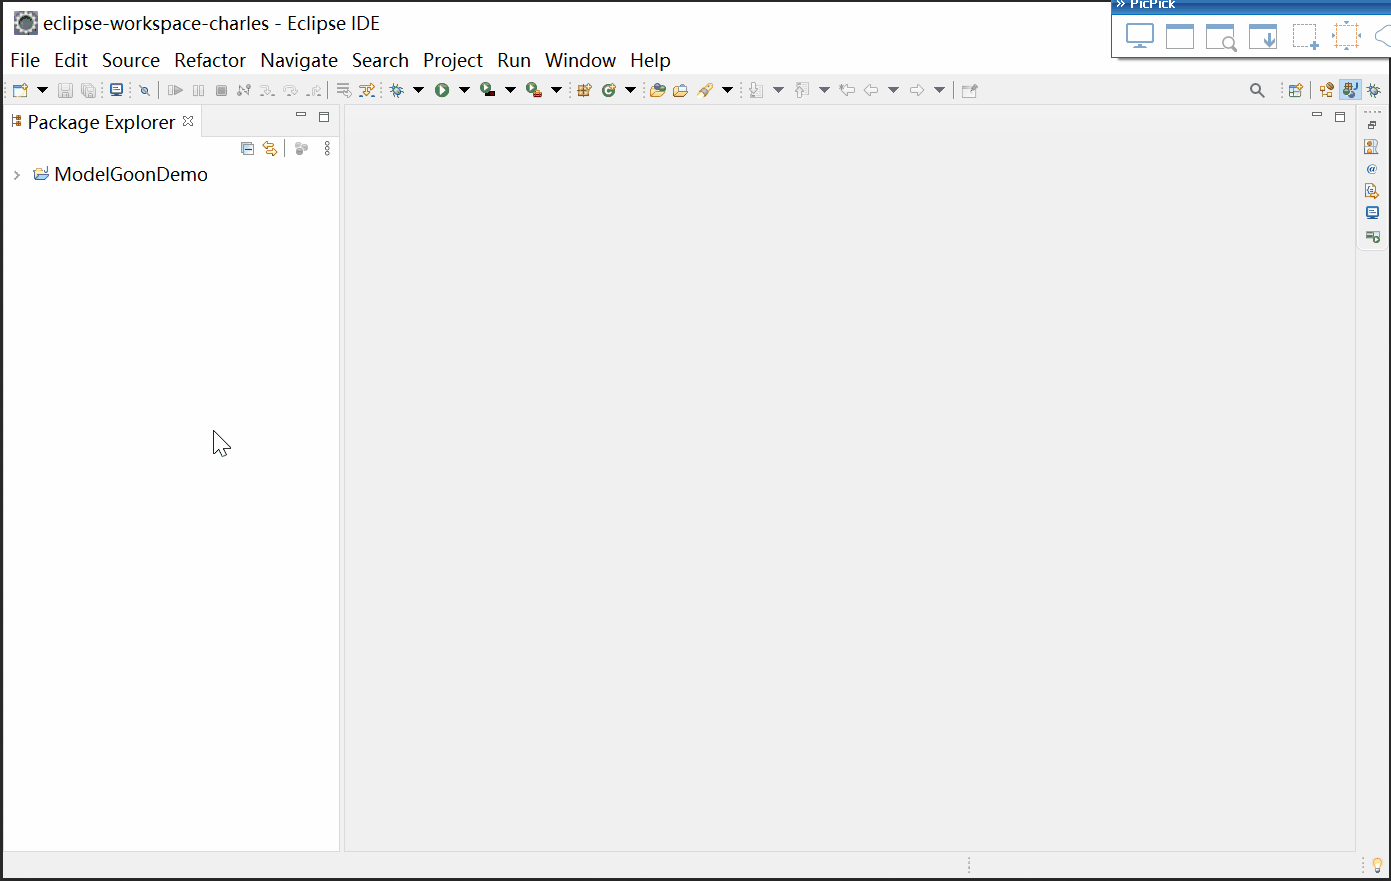
Task: Click the Previous Annotation icon
Action: coord(802,90)
